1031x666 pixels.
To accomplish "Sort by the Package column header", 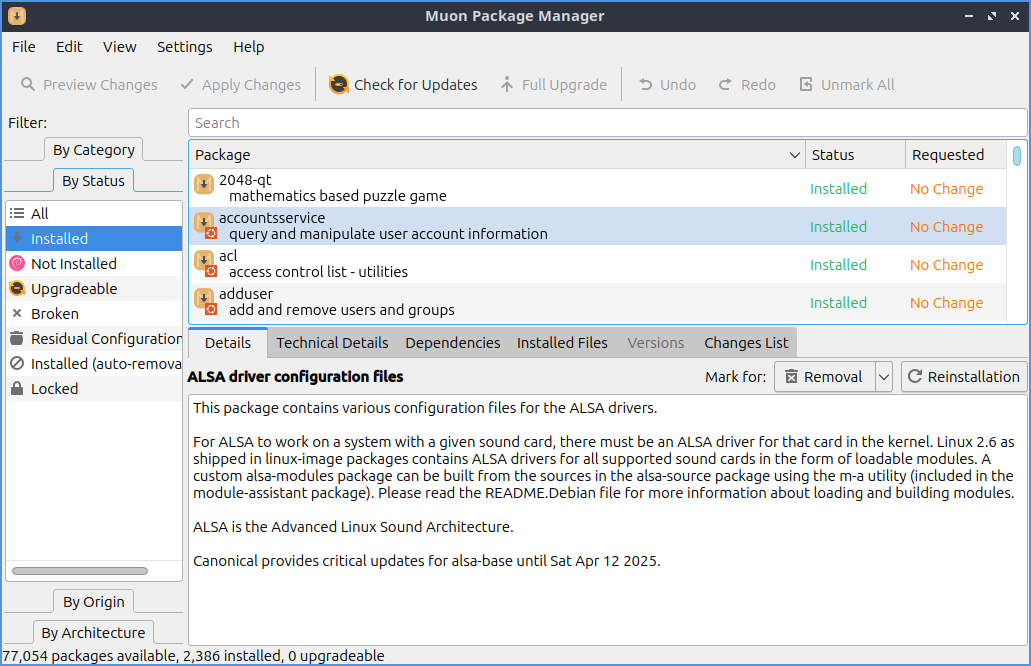I will (495, 155).
